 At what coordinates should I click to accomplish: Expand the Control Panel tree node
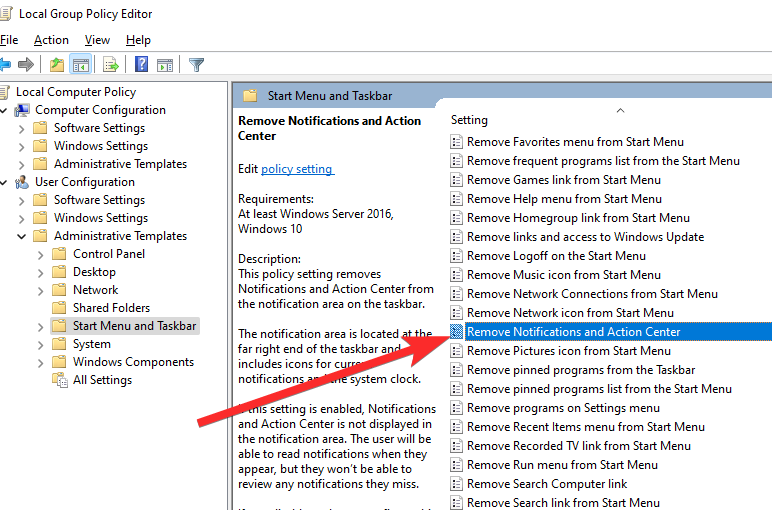40,255
